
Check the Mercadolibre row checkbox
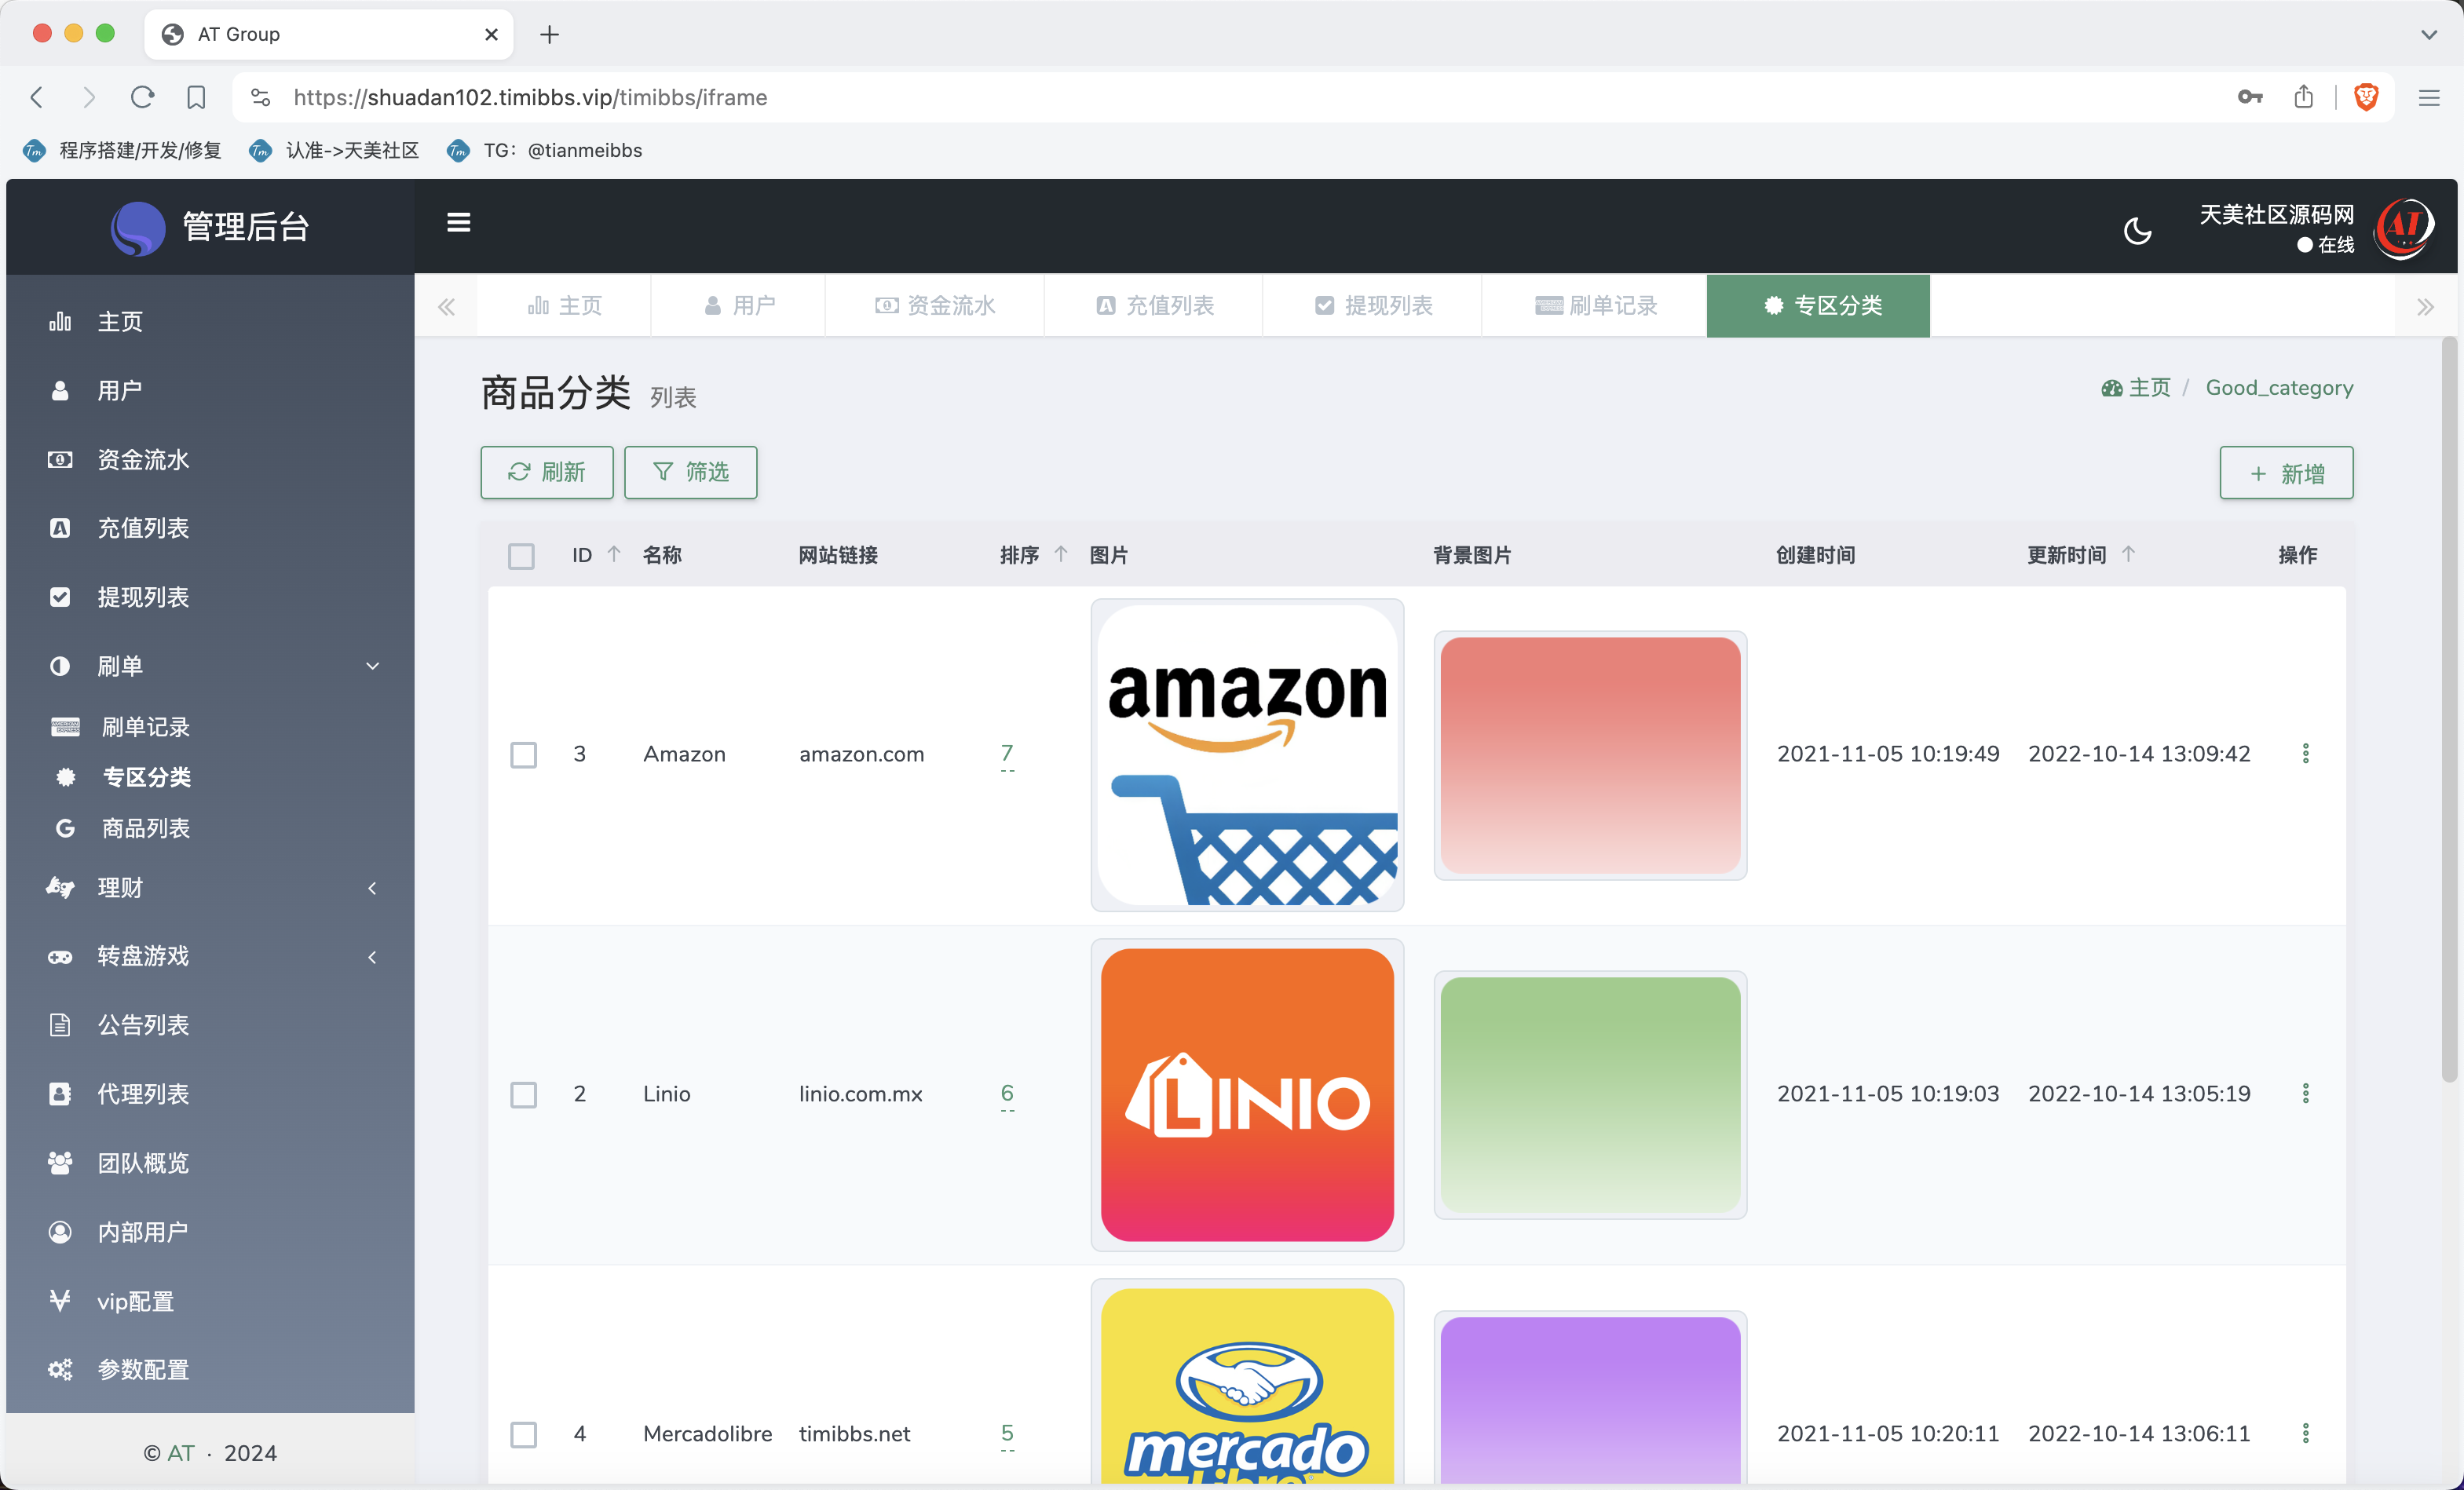click(523, 1434)
